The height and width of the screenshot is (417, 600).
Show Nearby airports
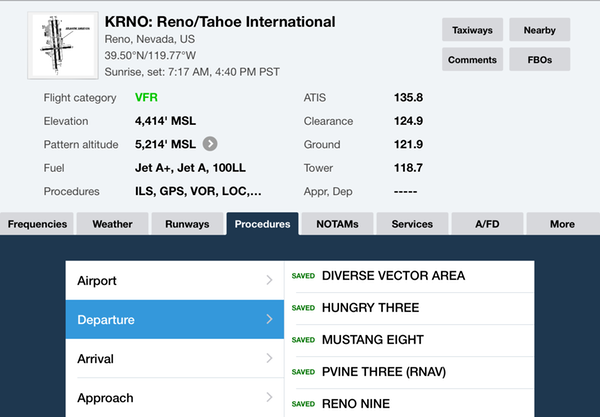[539, 30]
